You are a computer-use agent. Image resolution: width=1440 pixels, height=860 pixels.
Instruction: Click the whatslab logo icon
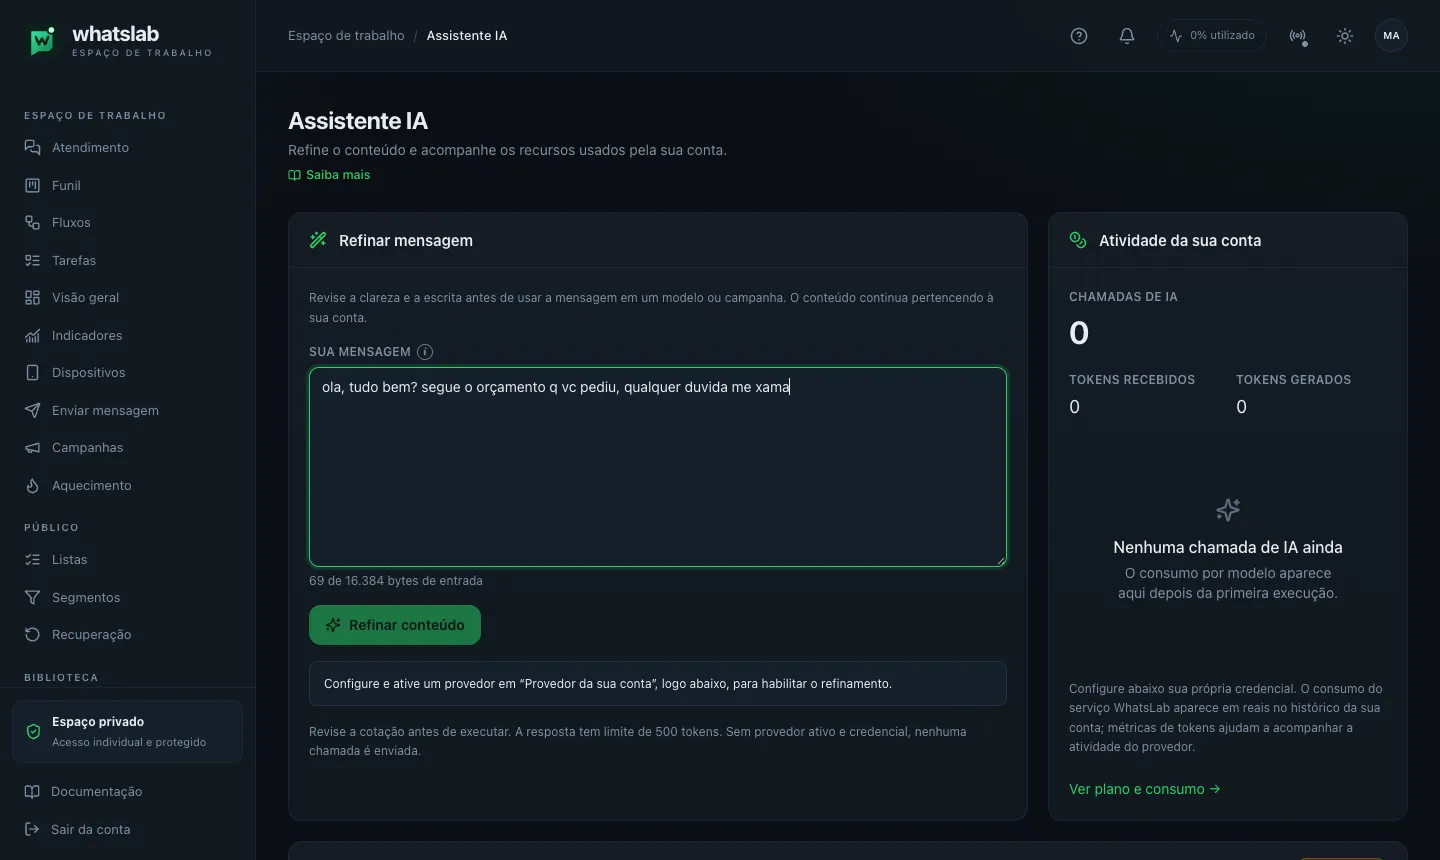[42, 40]
